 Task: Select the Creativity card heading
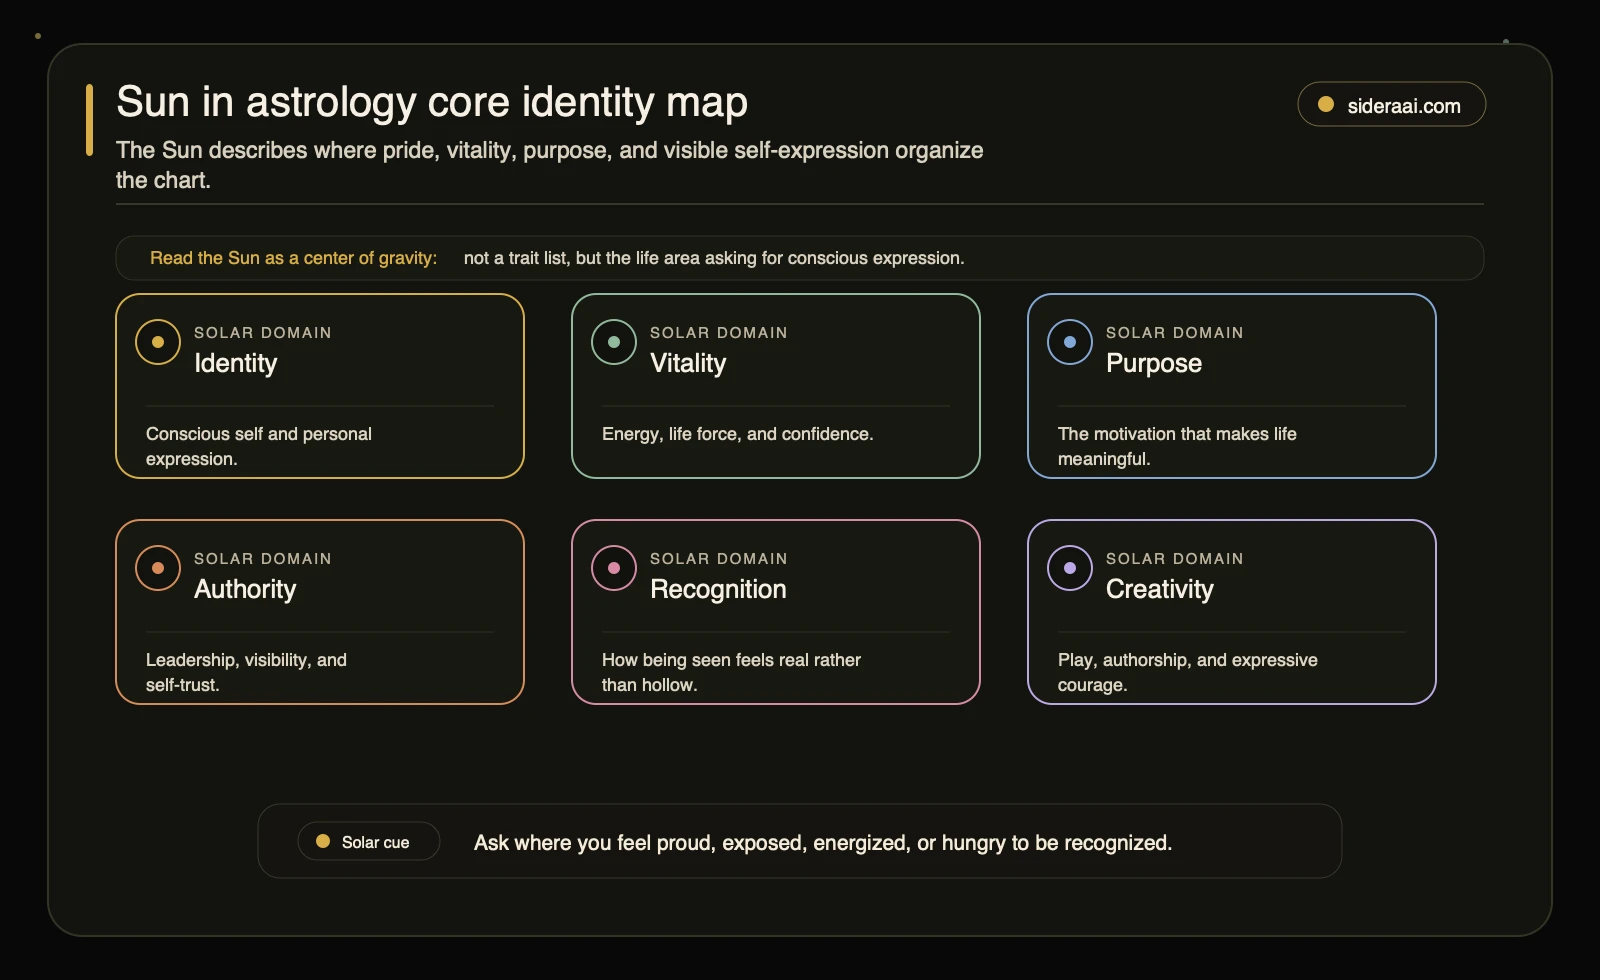(x=1160, y=589)
